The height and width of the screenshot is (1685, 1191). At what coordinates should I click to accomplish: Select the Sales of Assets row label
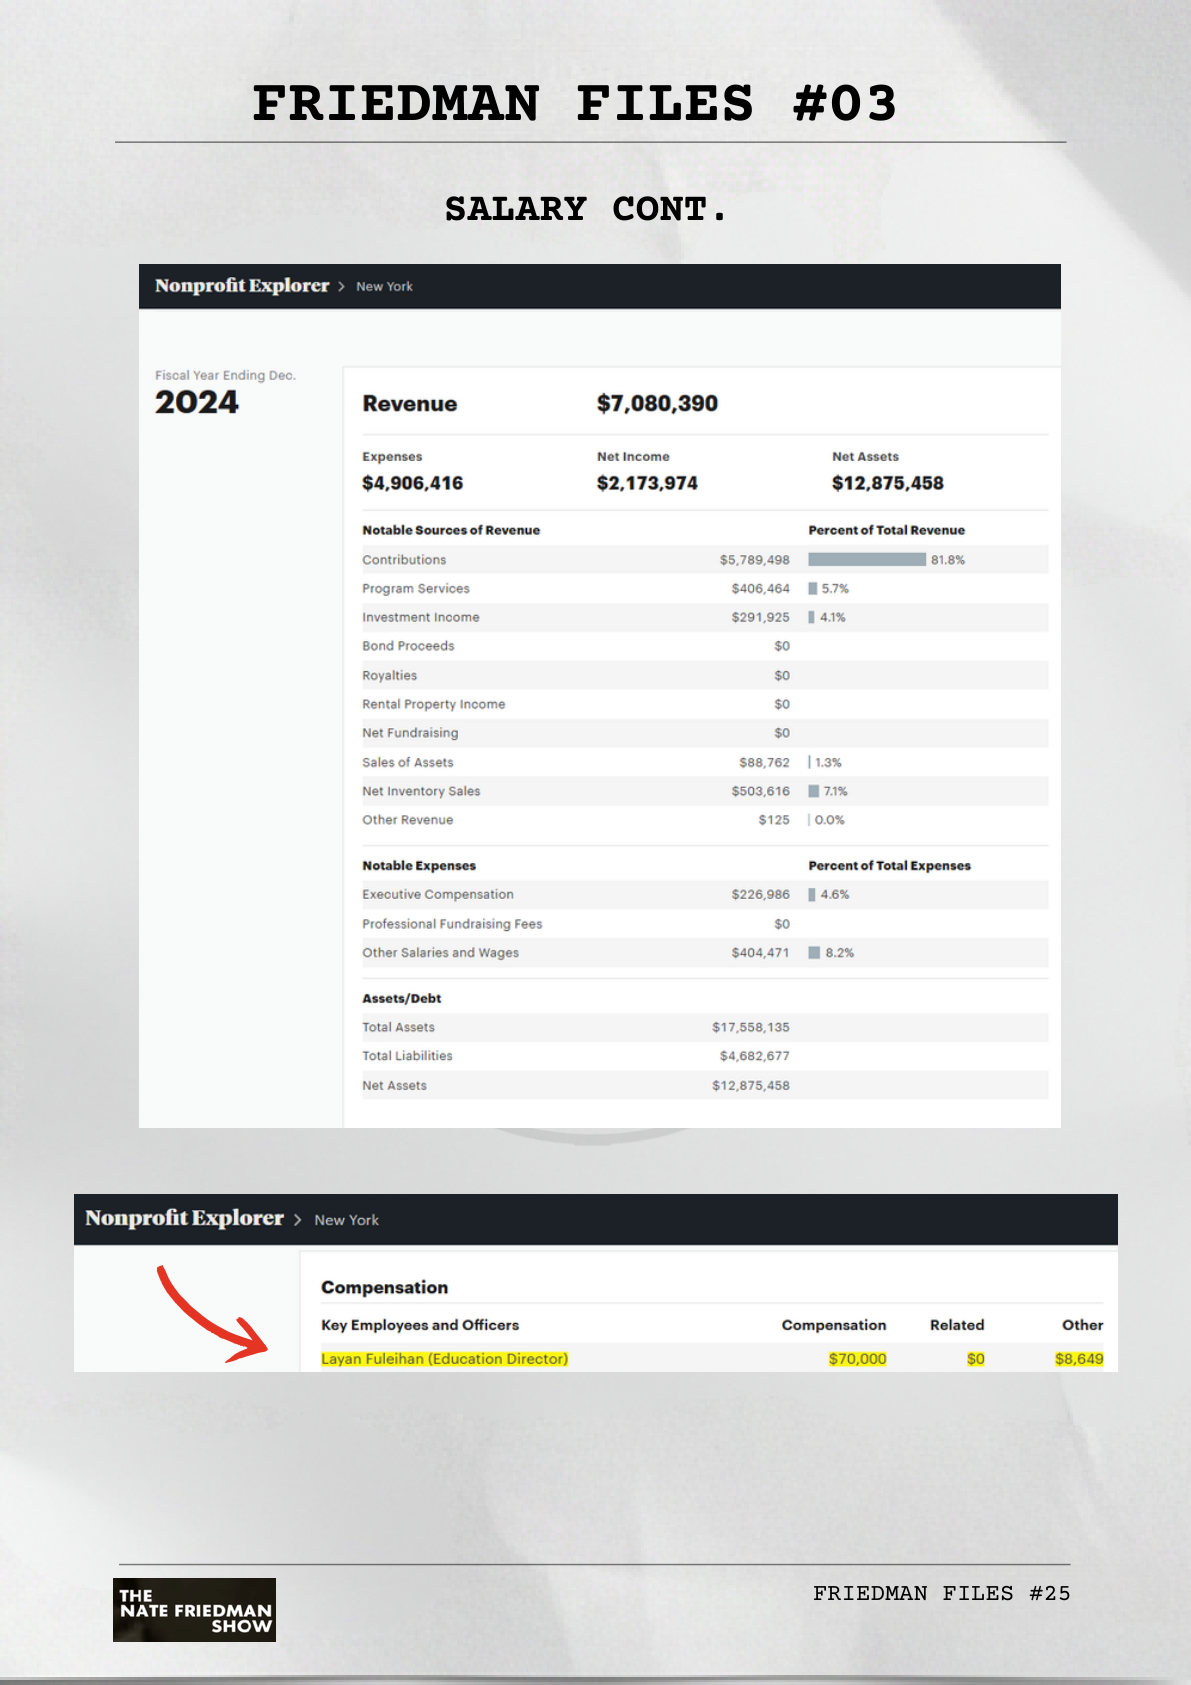click(x=407, y=763)
